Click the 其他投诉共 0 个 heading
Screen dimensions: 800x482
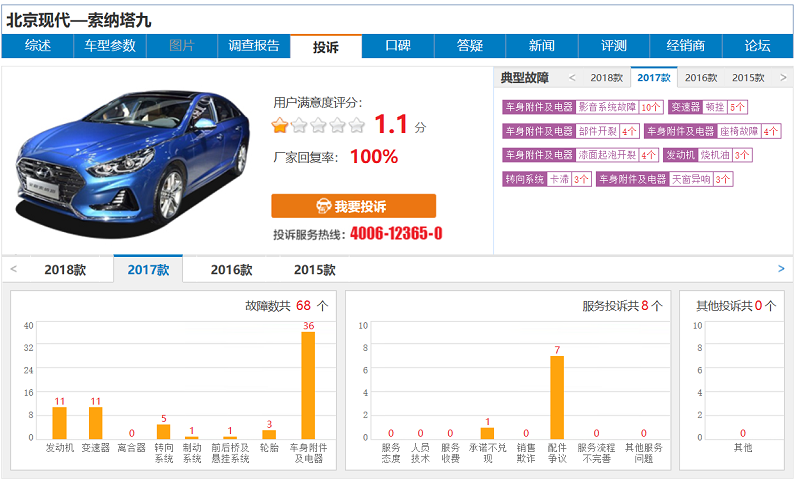[x=736, y=306]
